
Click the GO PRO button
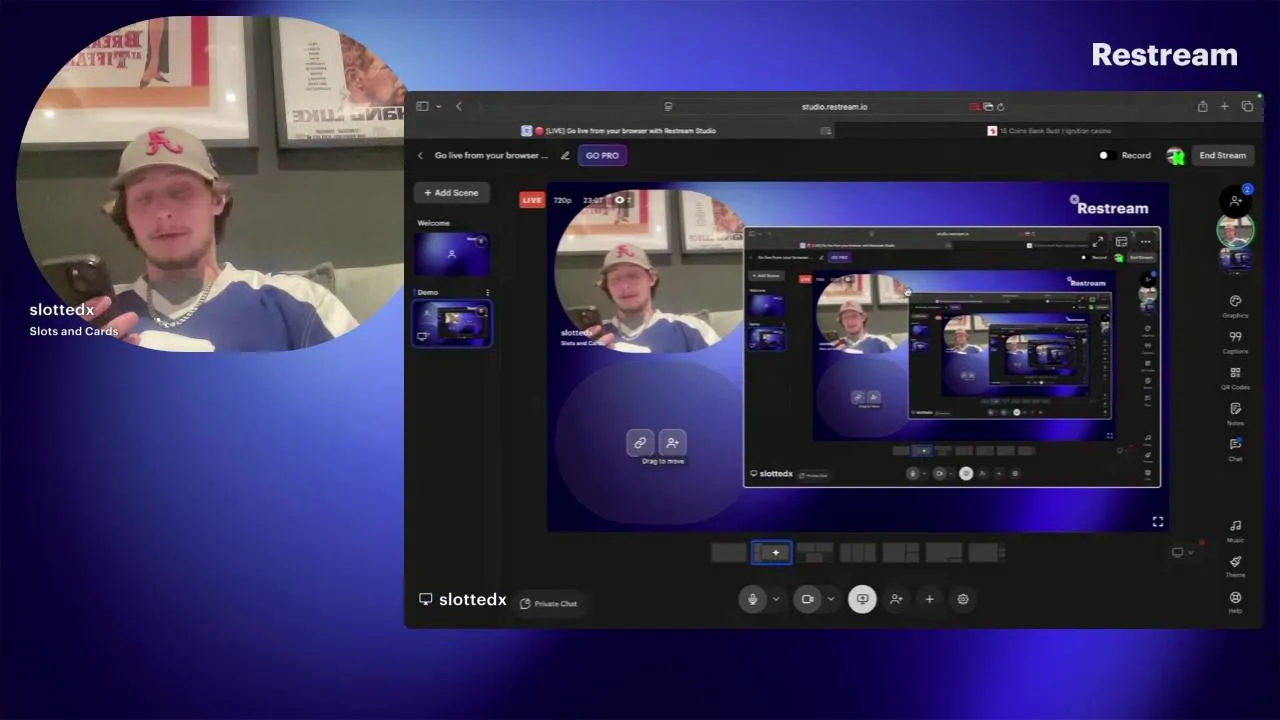[x=602, y=155]
